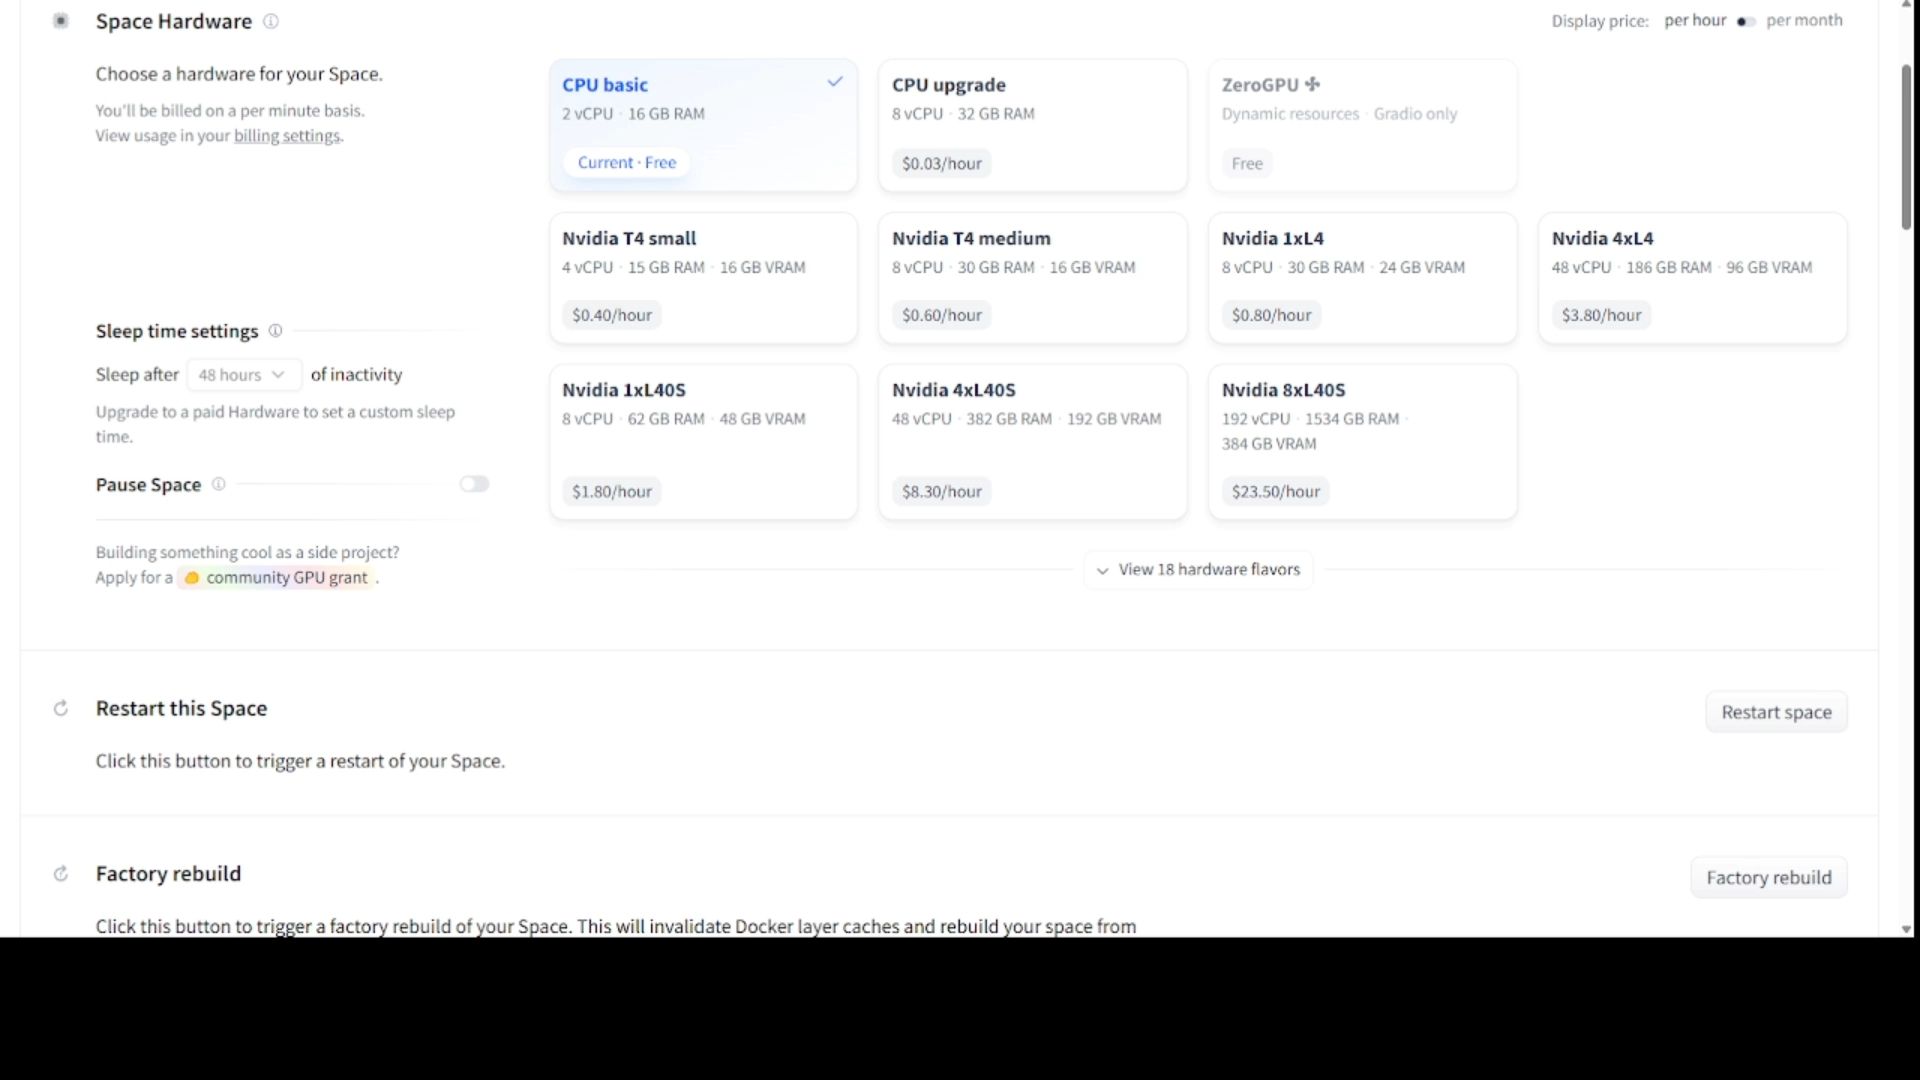1920x1080 pixels.
Task: Click the Sleep time settings heading
Action: click(177, 332)
